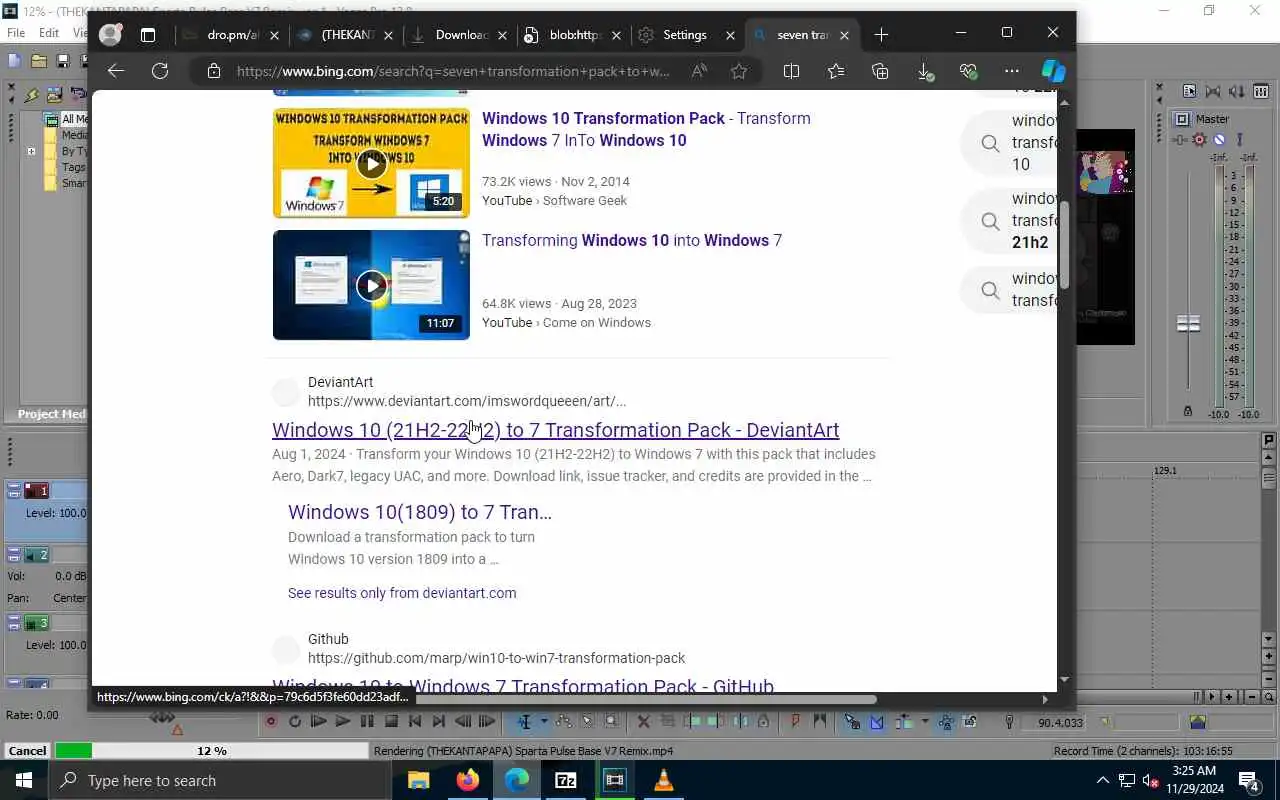Open a new Edge tab
The image size is (1280, 800).
881,35
